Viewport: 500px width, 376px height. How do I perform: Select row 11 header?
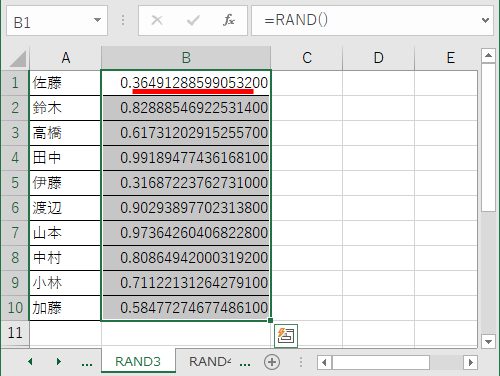(x=15, y=333)
